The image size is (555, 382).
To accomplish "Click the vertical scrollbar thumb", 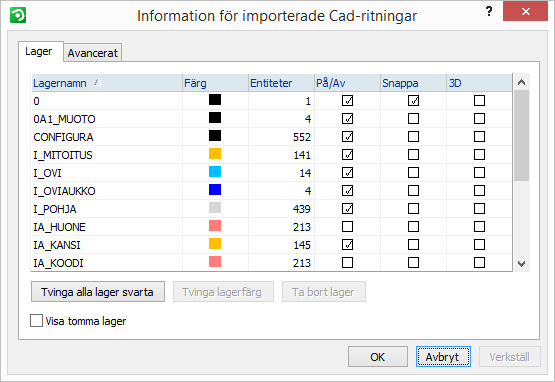I will point(521,136).
